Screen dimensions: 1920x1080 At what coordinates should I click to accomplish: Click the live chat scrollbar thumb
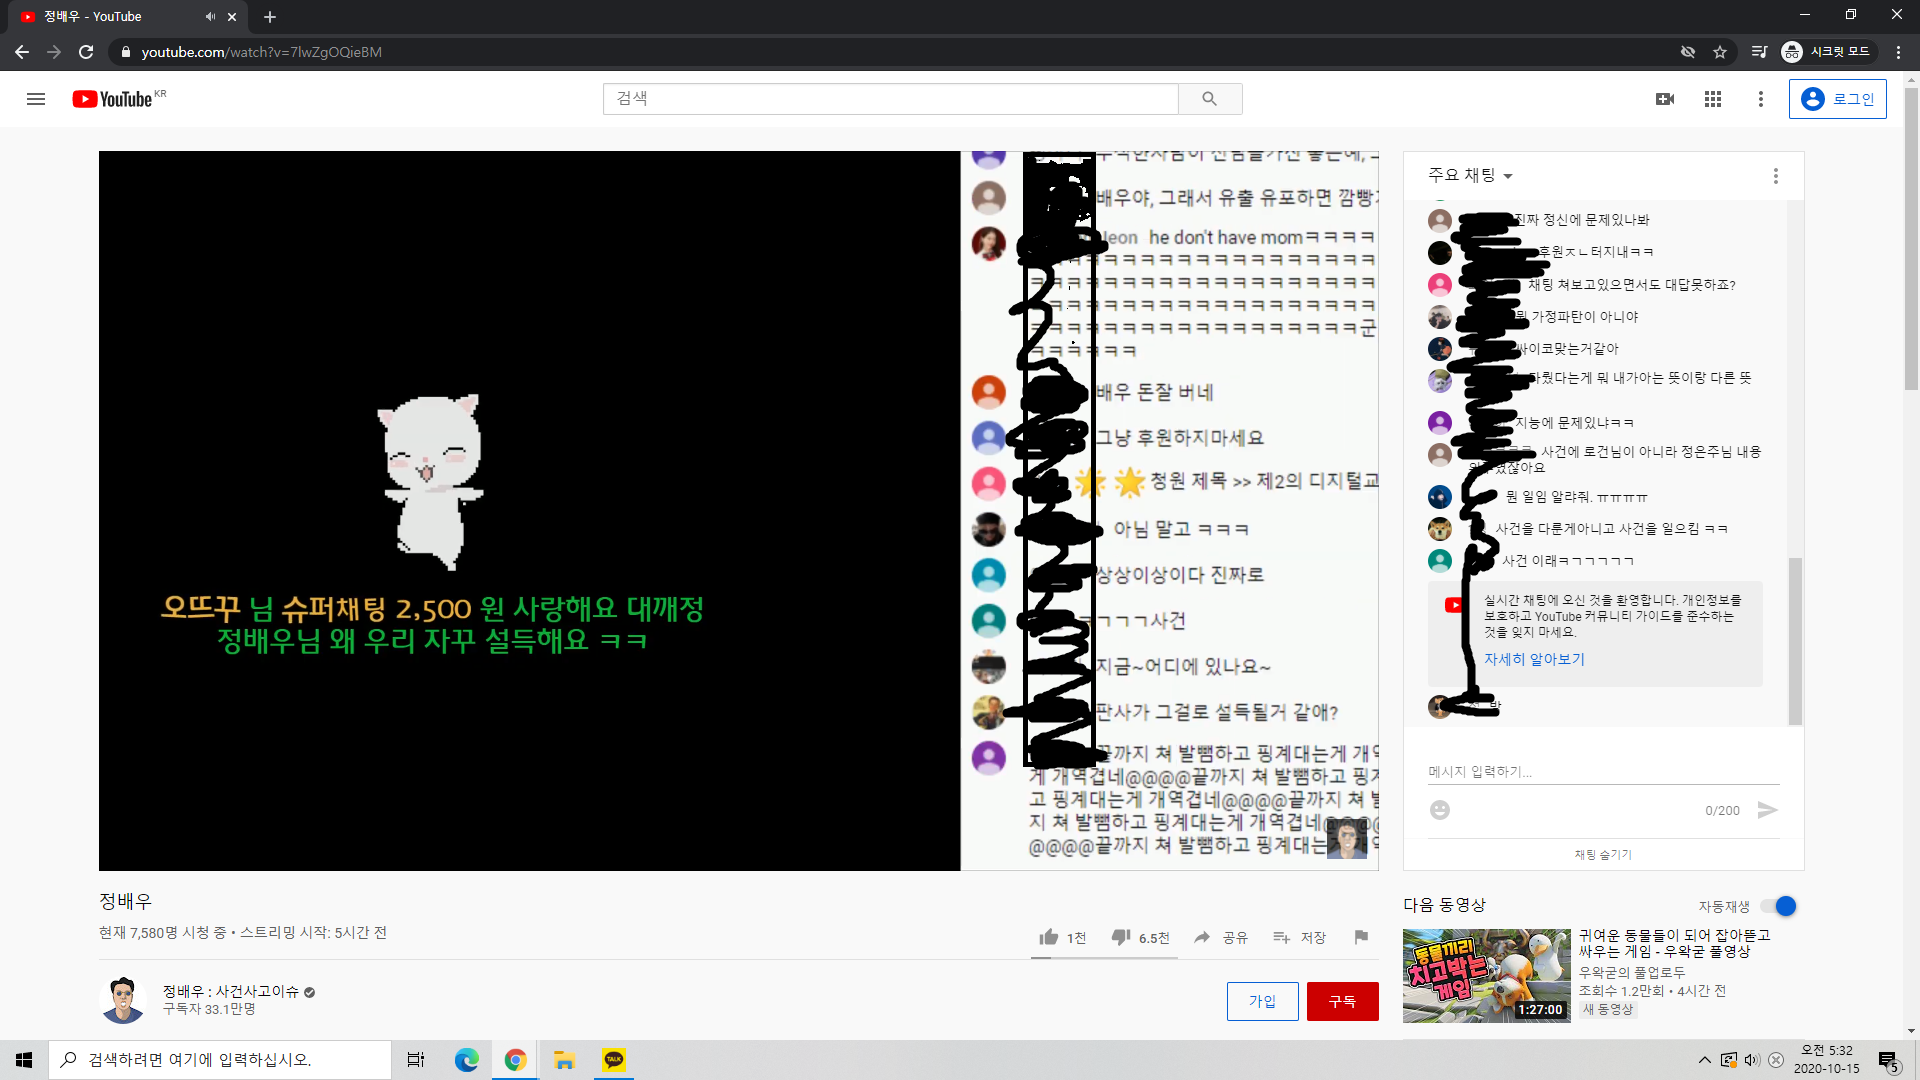(x=1795, y=640)
